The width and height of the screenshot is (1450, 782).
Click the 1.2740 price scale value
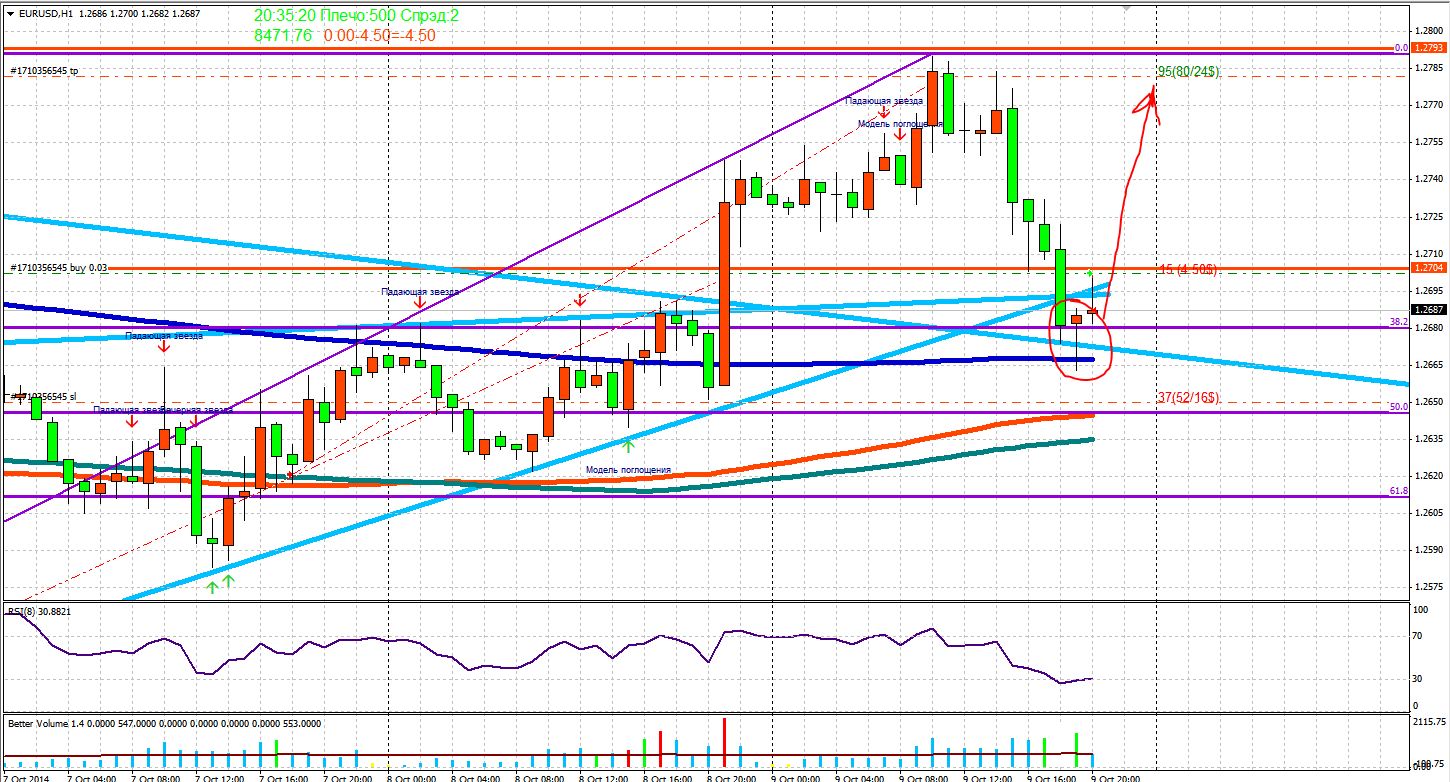point(1428,178)
